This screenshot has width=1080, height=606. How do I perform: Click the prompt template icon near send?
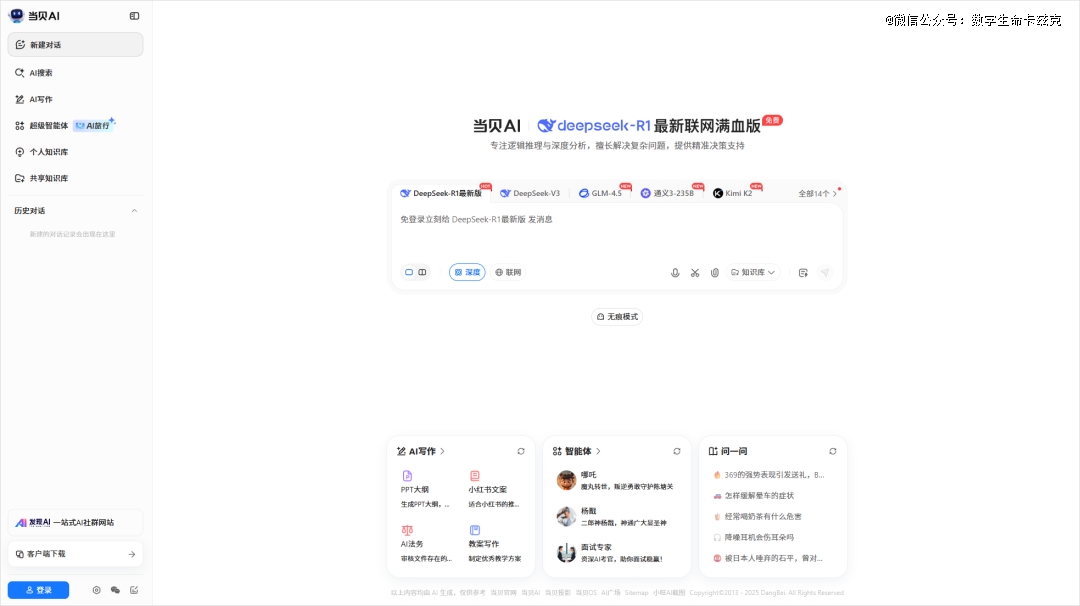(803, 273)
